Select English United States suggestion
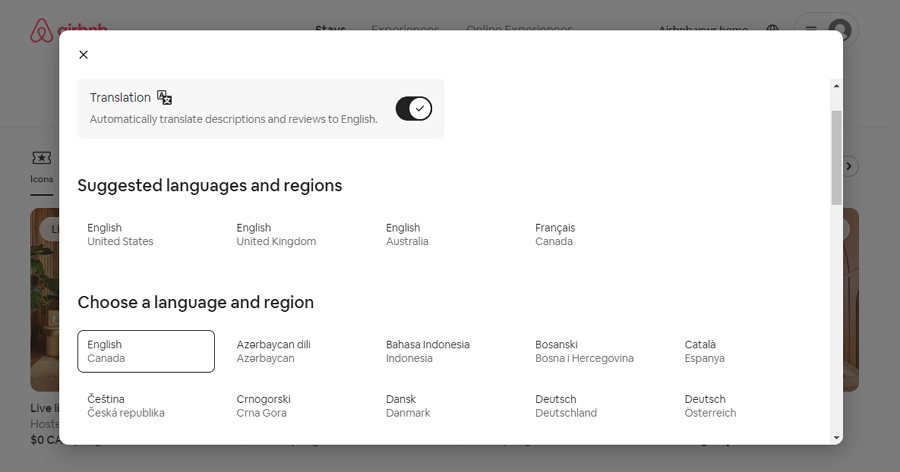This screenshot has width=900, height=472. click(x=120, y=235)
